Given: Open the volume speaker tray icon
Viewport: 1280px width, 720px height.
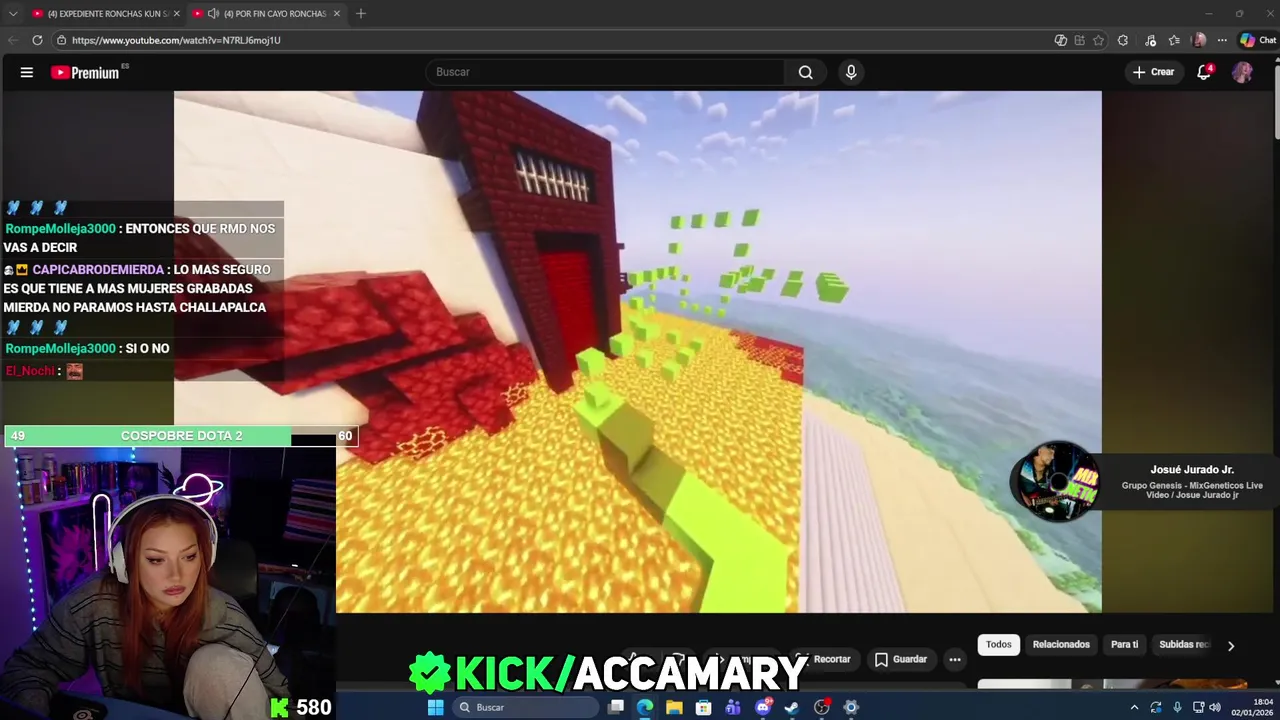Looking at the screenshot, I should (1215, 707).
